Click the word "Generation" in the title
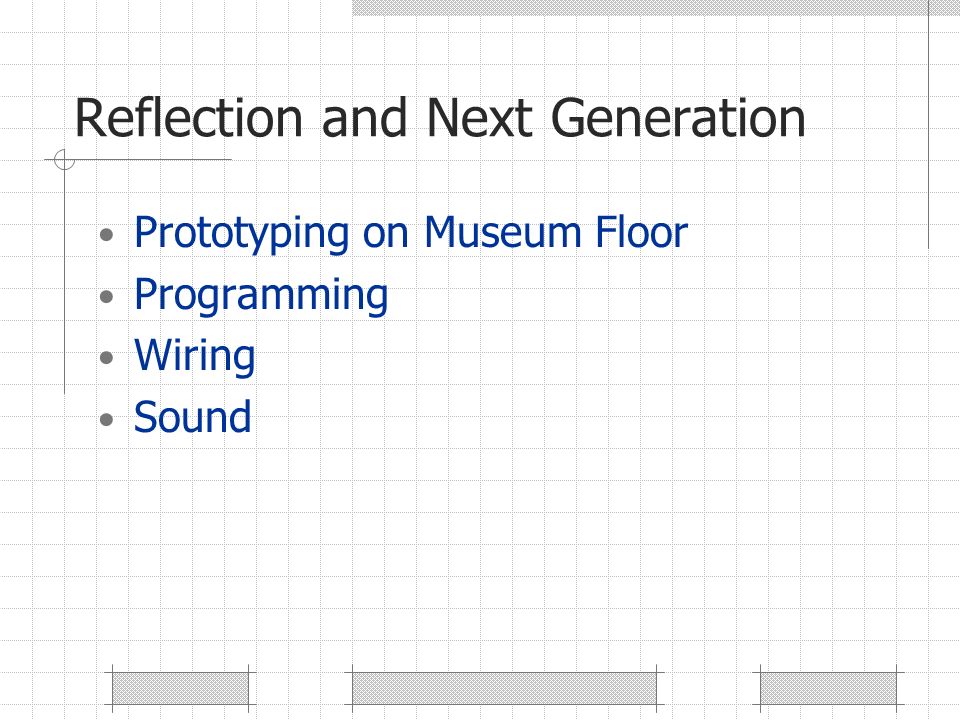960x720 pixels. (678, 118)
